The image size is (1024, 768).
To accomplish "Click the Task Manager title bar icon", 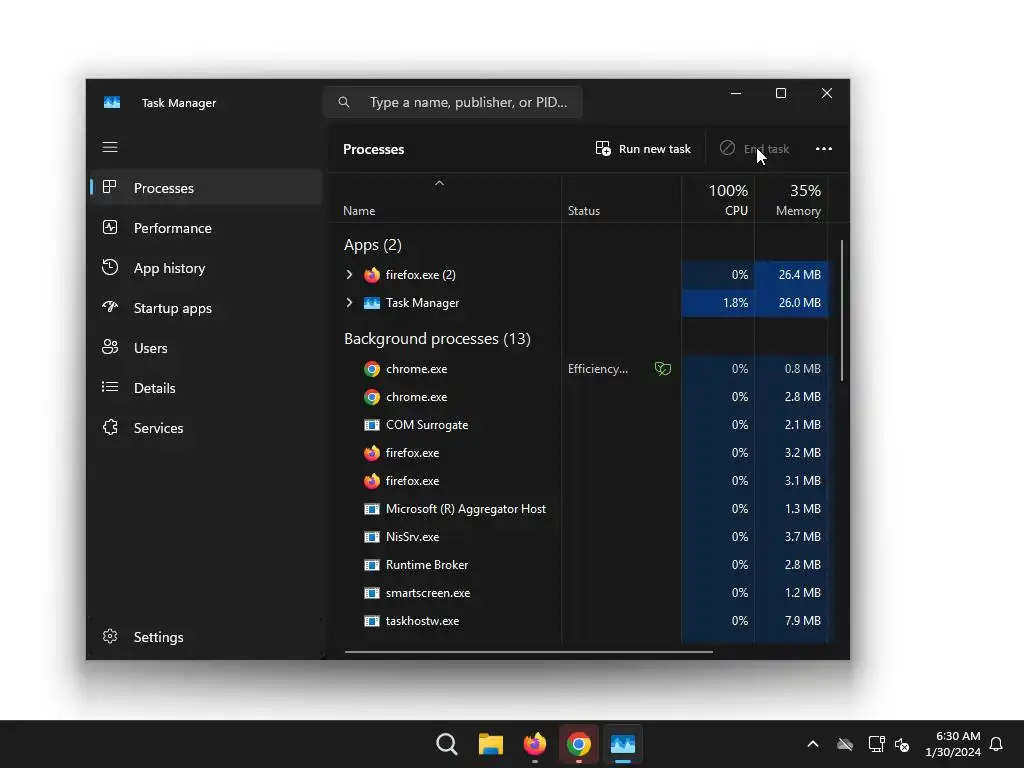I will coord(112,103).
